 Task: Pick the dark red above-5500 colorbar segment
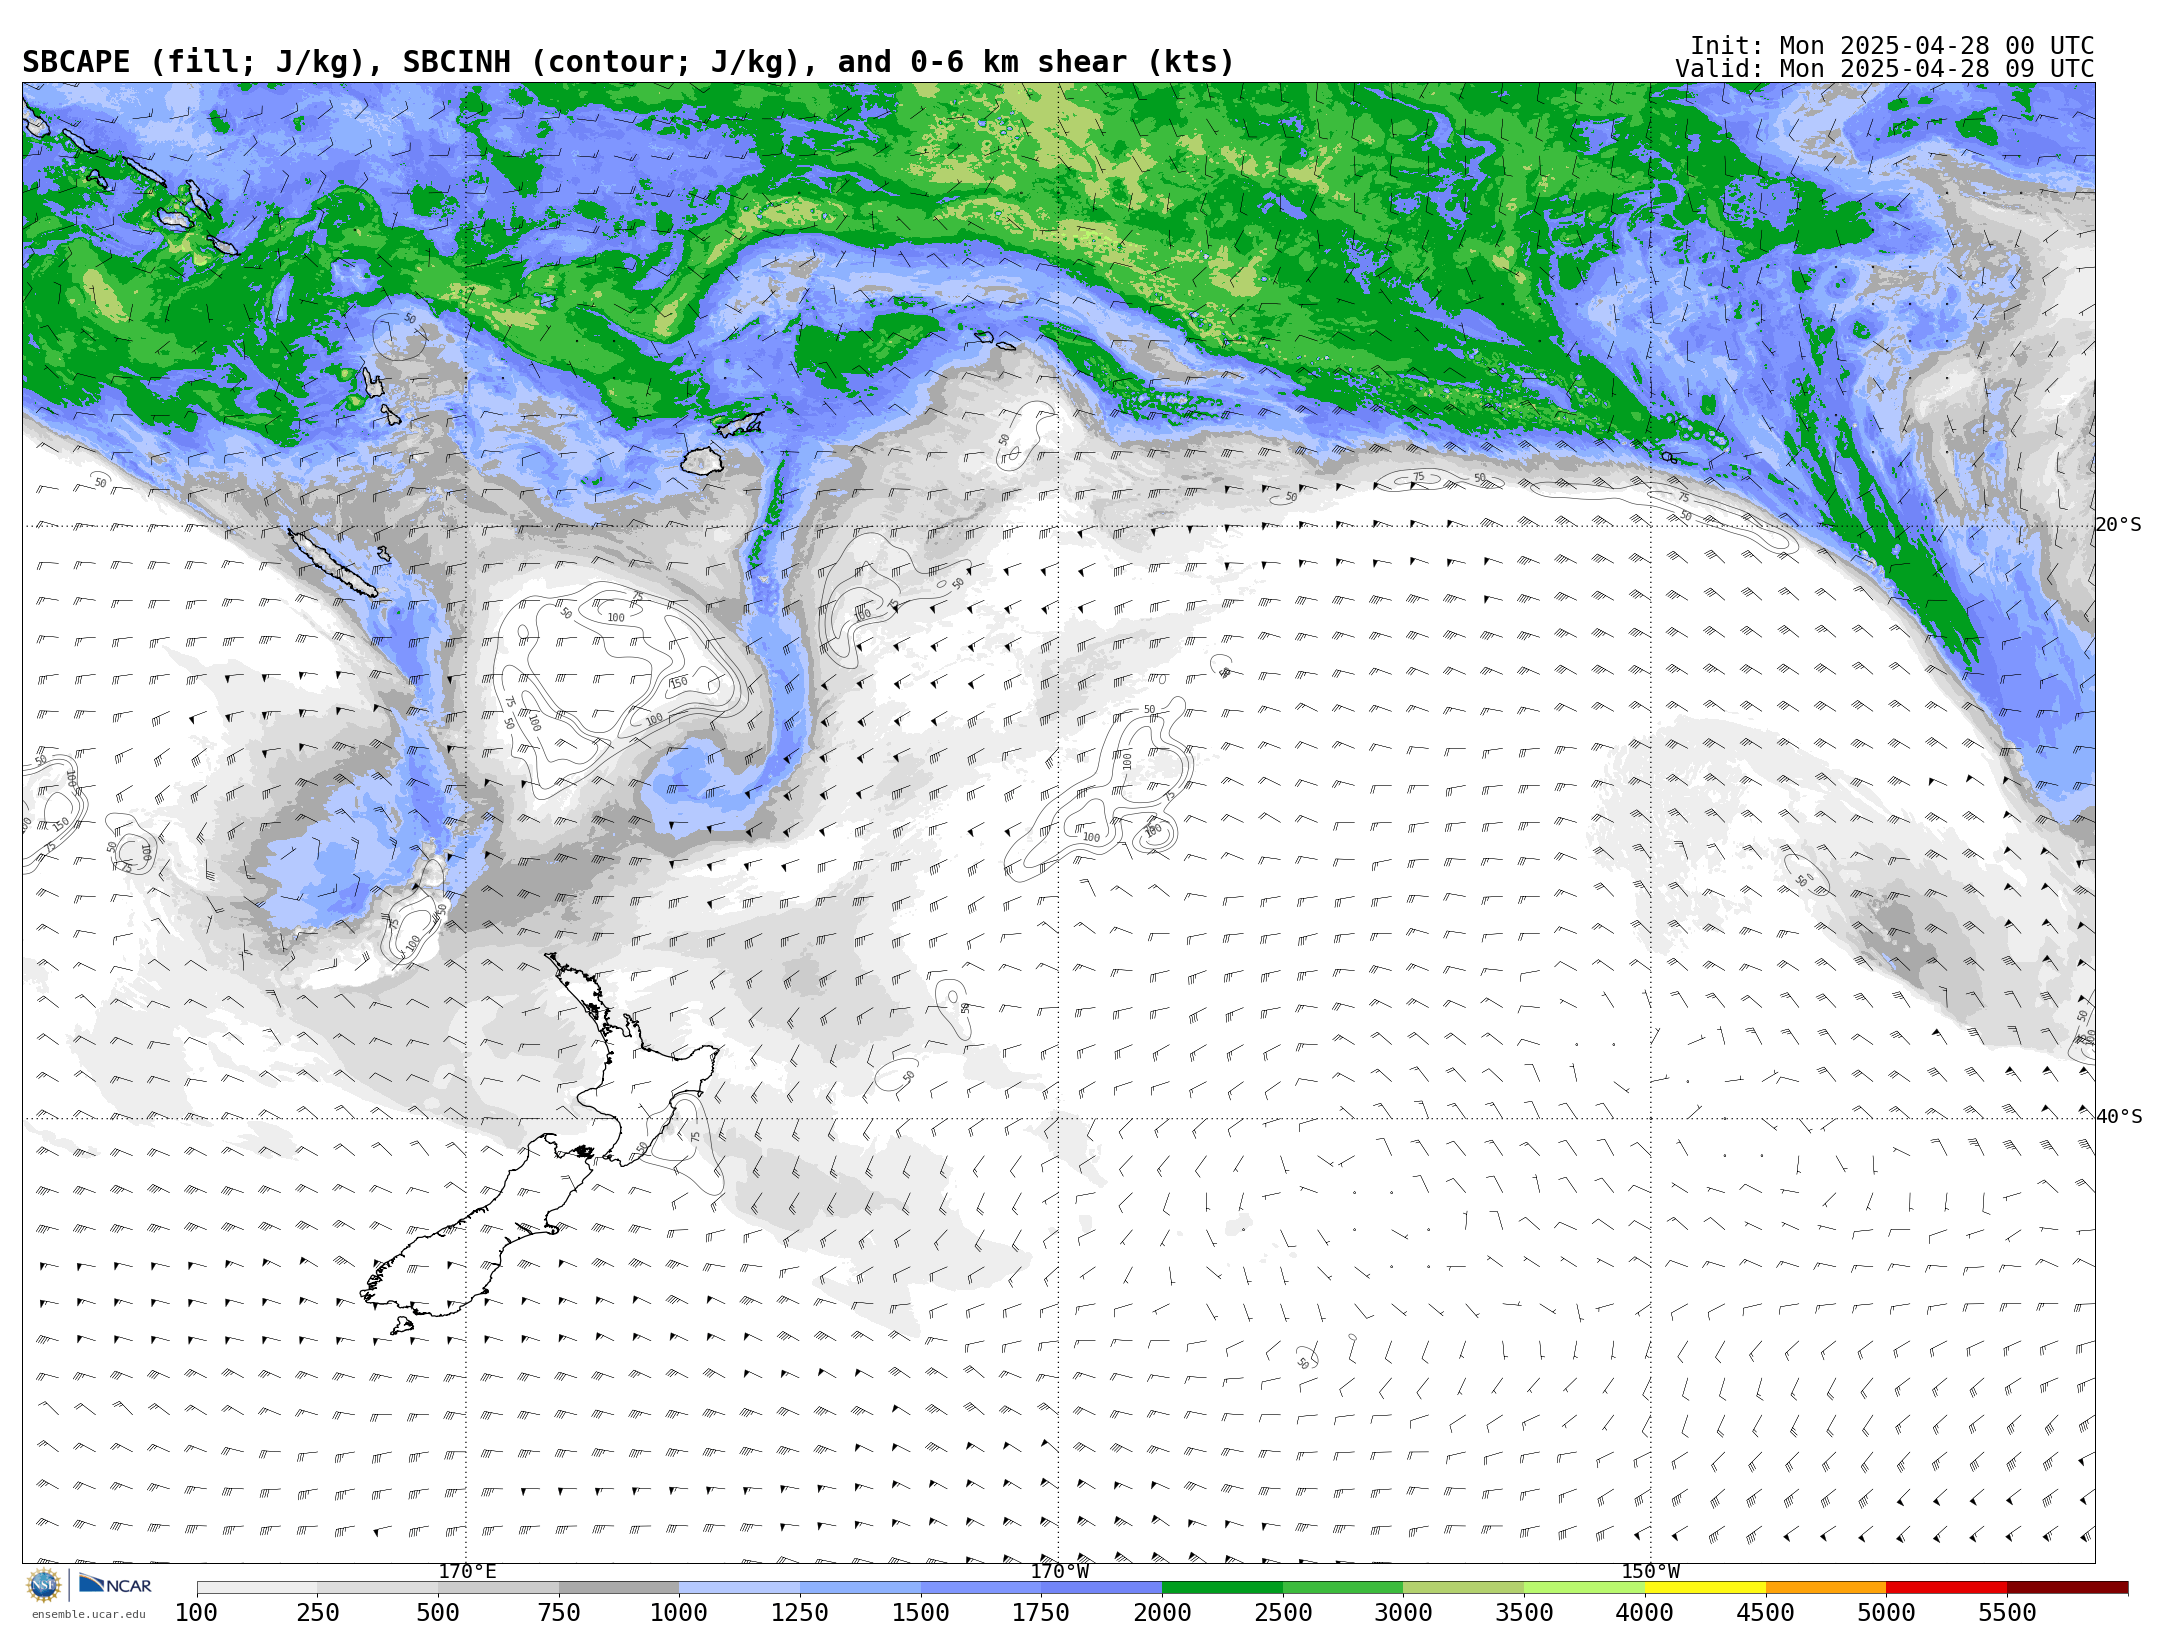[2067, 1588]
